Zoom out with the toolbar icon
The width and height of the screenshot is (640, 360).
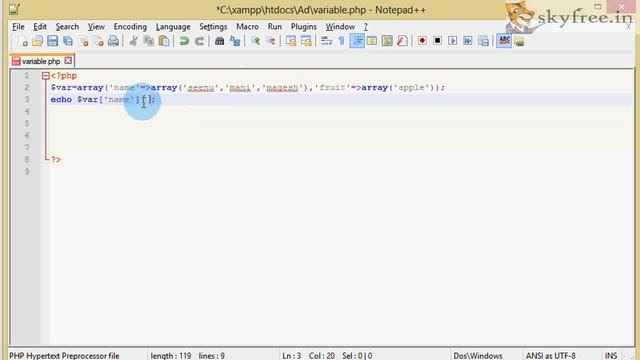(x=270, y=41)
